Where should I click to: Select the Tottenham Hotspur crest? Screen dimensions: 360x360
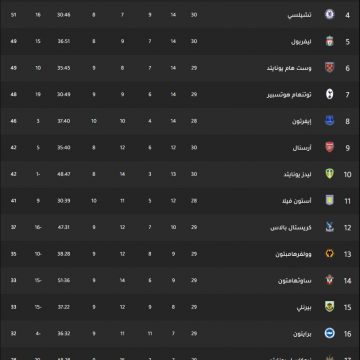[329, 94]
